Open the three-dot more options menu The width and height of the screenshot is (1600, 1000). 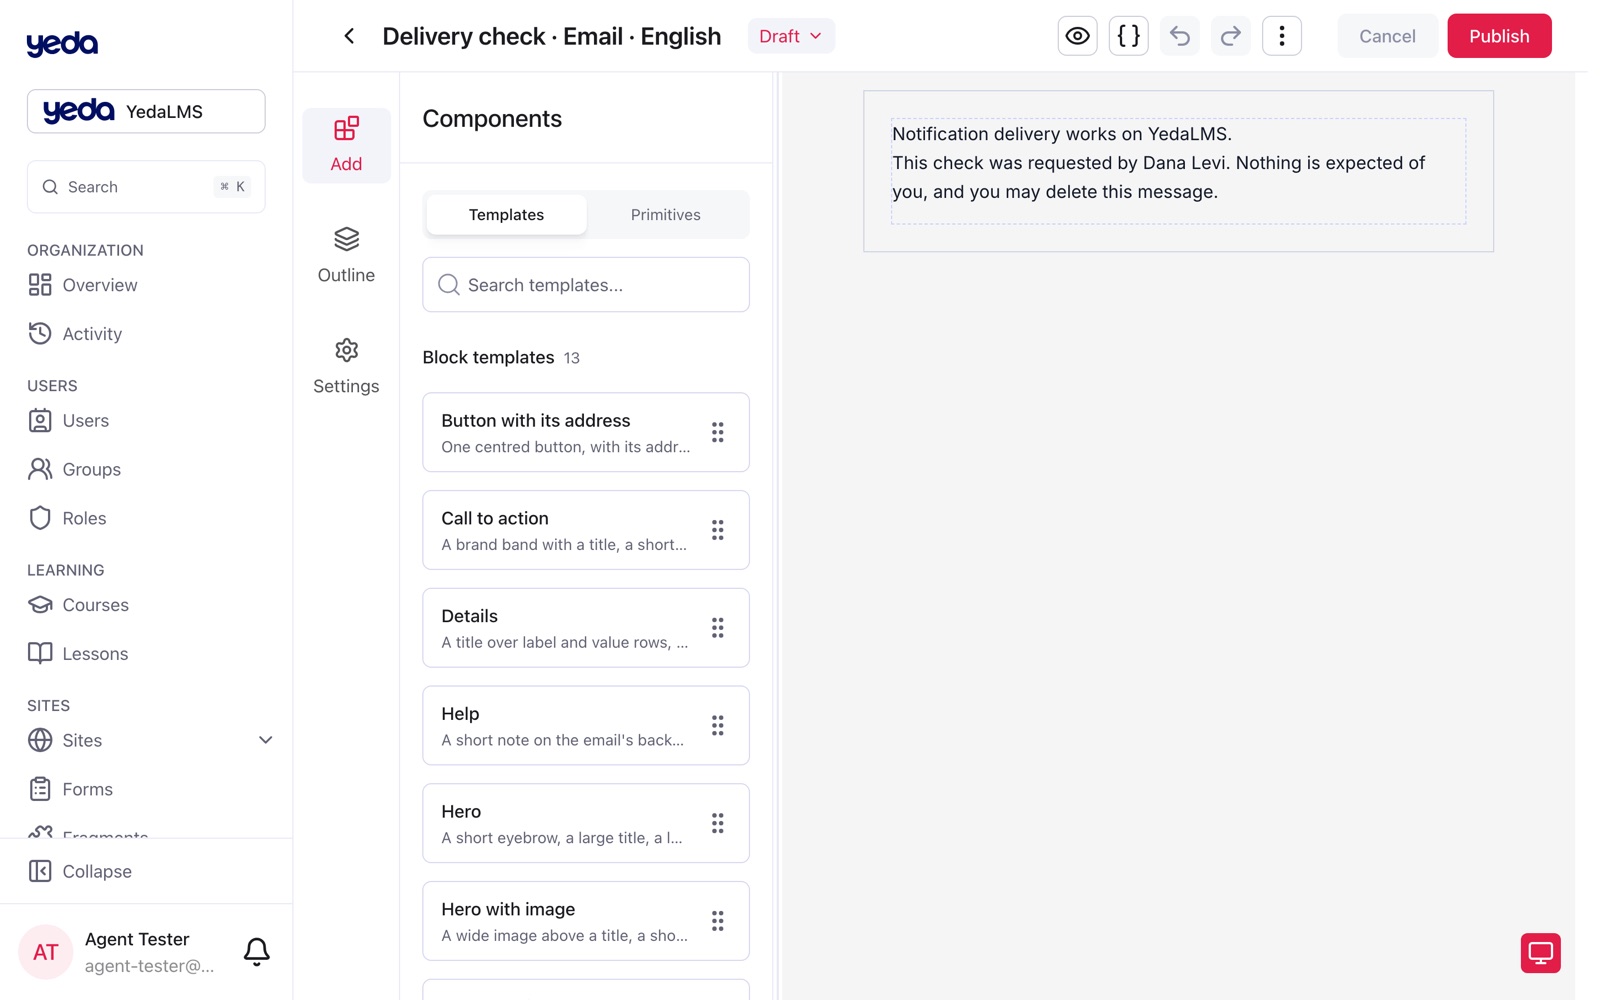[1282, 36]
